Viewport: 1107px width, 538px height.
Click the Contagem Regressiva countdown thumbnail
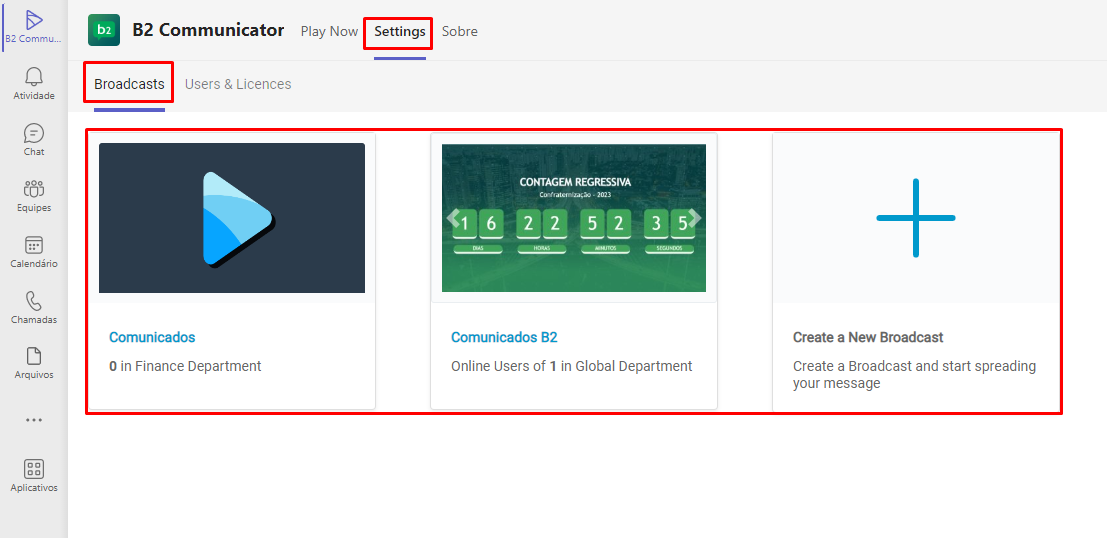tap(574, 217)
